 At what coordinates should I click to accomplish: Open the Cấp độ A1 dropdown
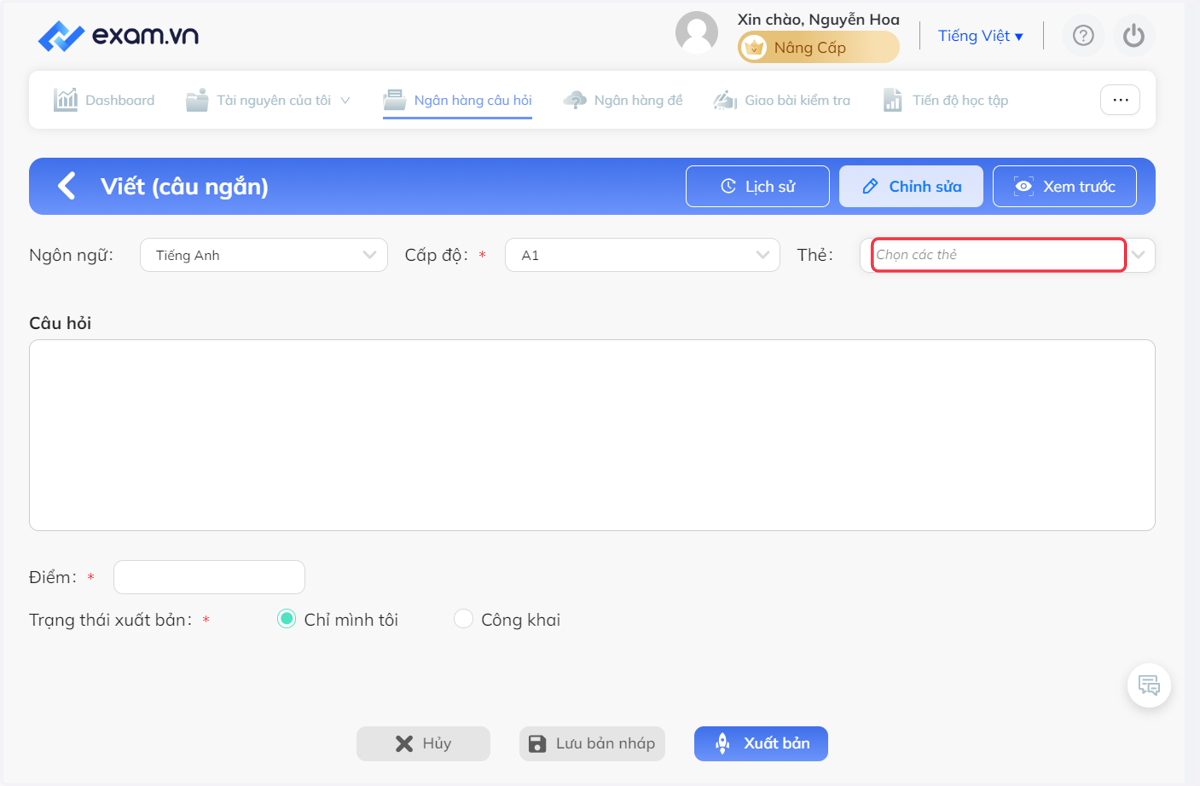[x=642, y=255]
